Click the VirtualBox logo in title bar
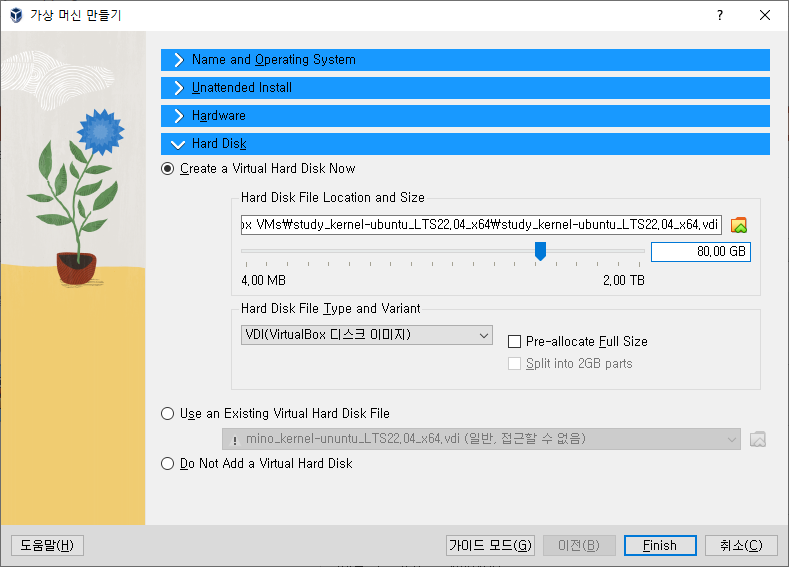This screenshot has height=567, width=789. pos(15,16)
